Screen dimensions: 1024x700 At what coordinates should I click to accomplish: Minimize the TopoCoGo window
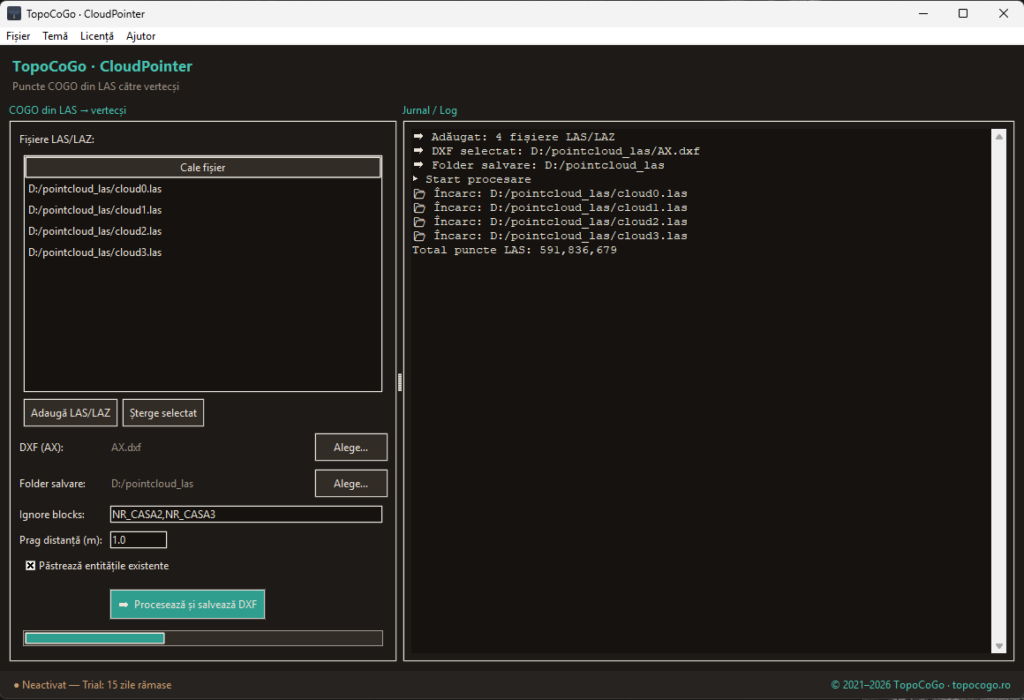coord(923,13)
